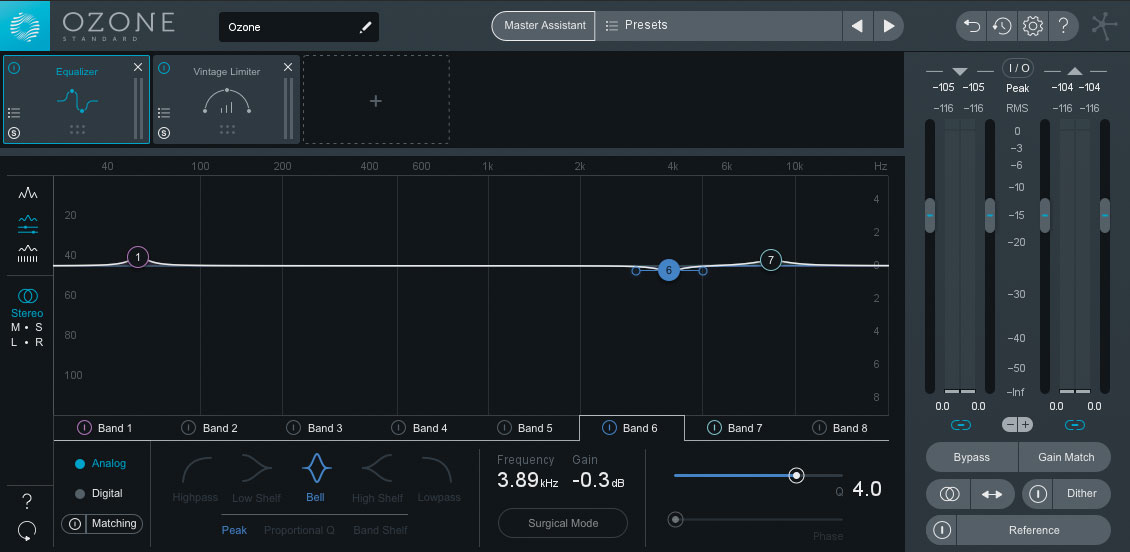Select the Vintage Limiter module thumbnail
This screenshot has width=1130, height=552.
[226, 100]
